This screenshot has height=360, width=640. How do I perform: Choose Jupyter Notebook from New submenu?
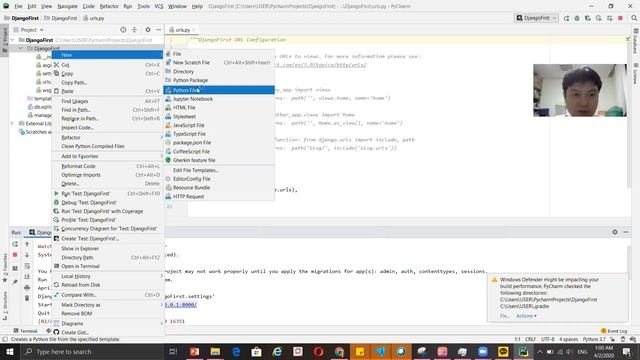click(219, 99)
